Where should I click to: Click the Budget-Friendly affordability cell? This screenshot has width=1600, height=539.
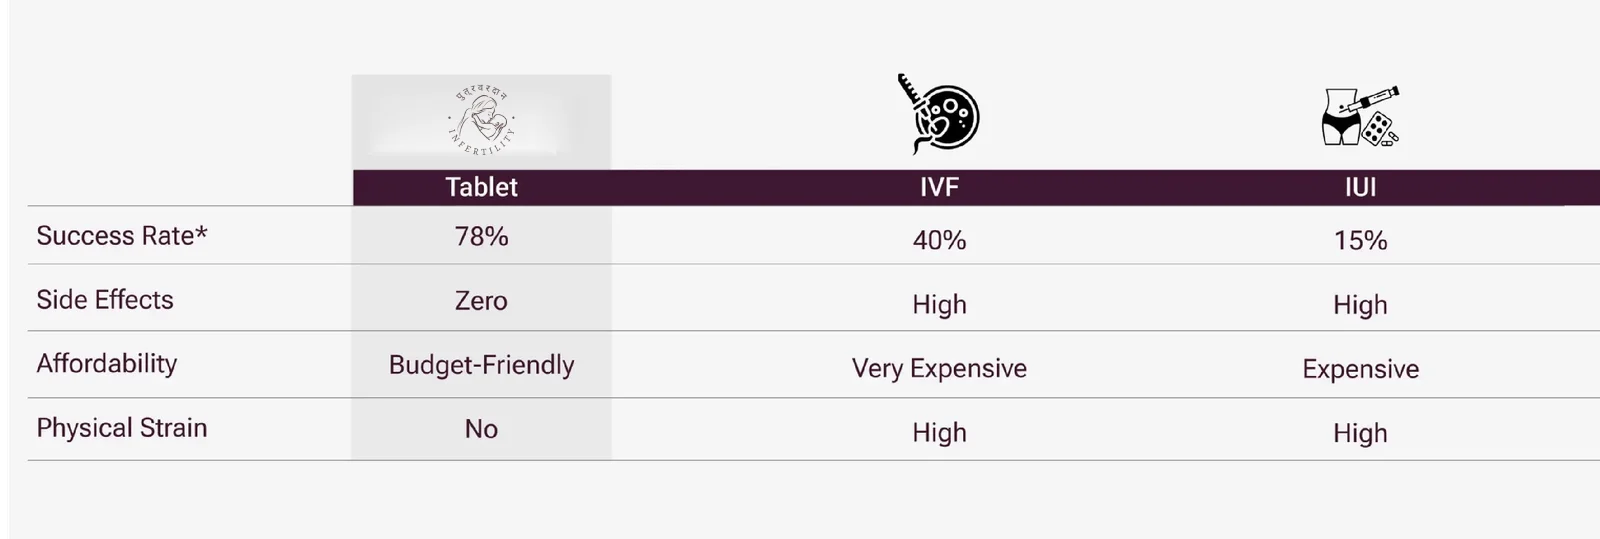481,365
